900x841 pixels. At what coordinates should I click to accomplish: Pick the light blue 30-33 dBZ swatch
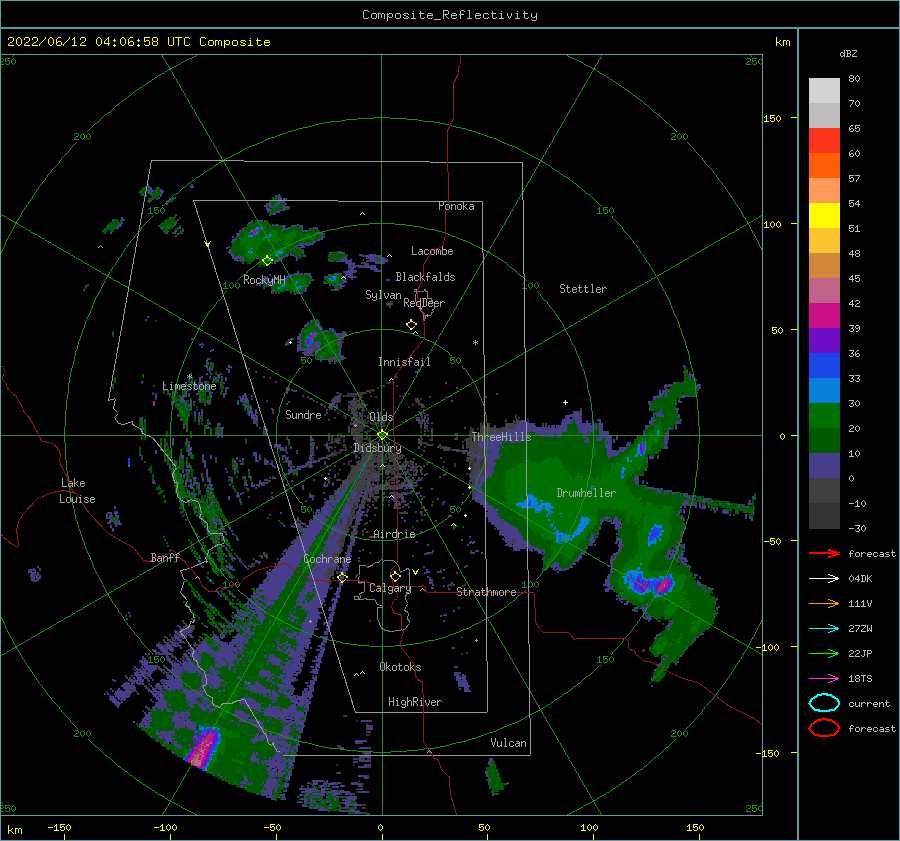click(824, 390)
